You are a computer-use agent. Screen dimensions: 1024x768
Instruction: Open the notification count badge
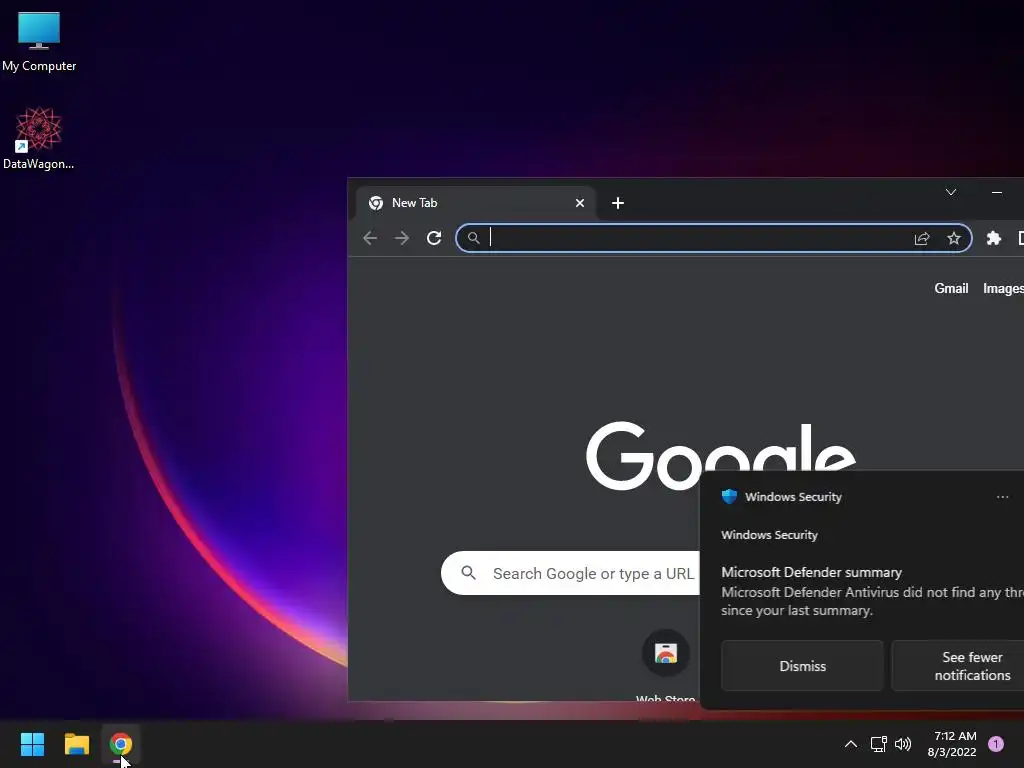pyautogui.click(x=995, y=744)
